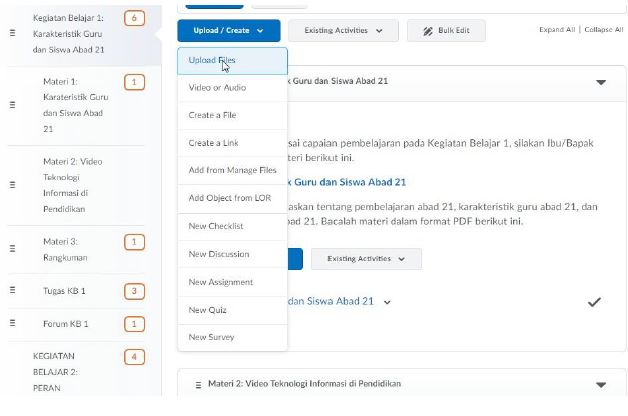The image size is (628, 416).
Task: Select Create a File menu item
Action: 232,115
